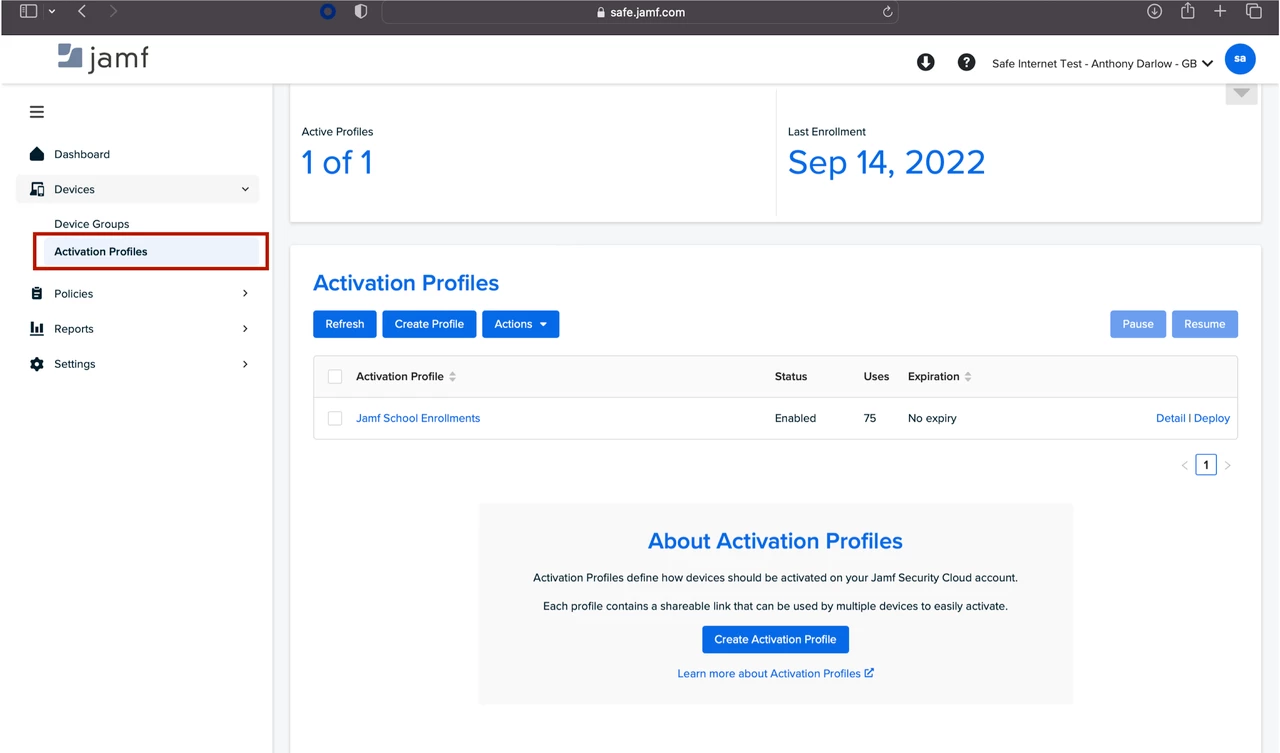This screenshot has height=753, width=1280.
Task: Click the Settings gear icon
Action: 37,364
